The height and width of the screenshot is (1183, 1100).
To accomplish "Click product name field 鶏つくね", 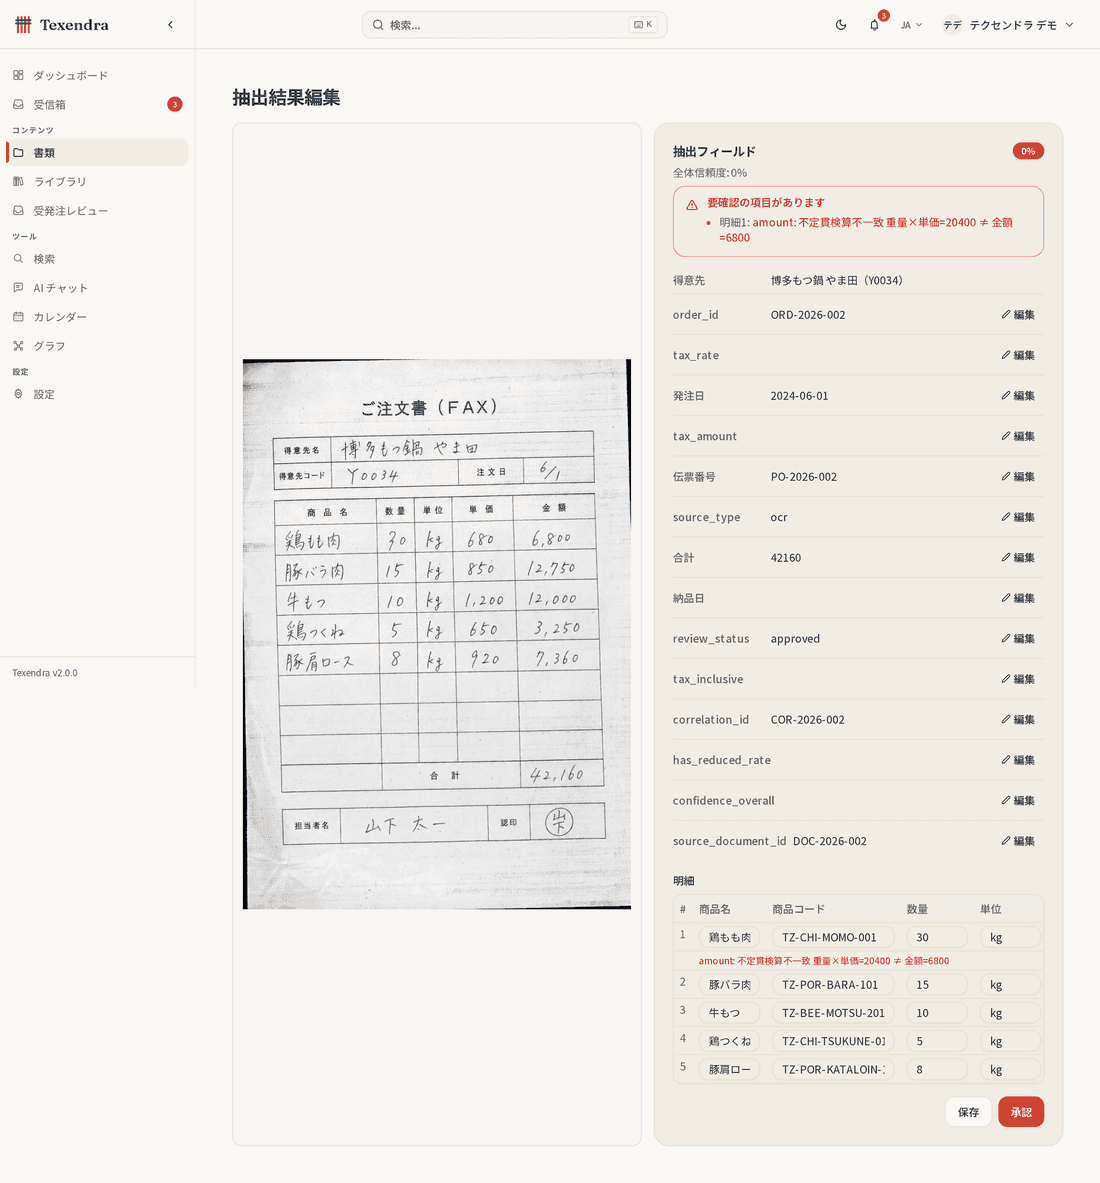I will [x=730, y=1041].
